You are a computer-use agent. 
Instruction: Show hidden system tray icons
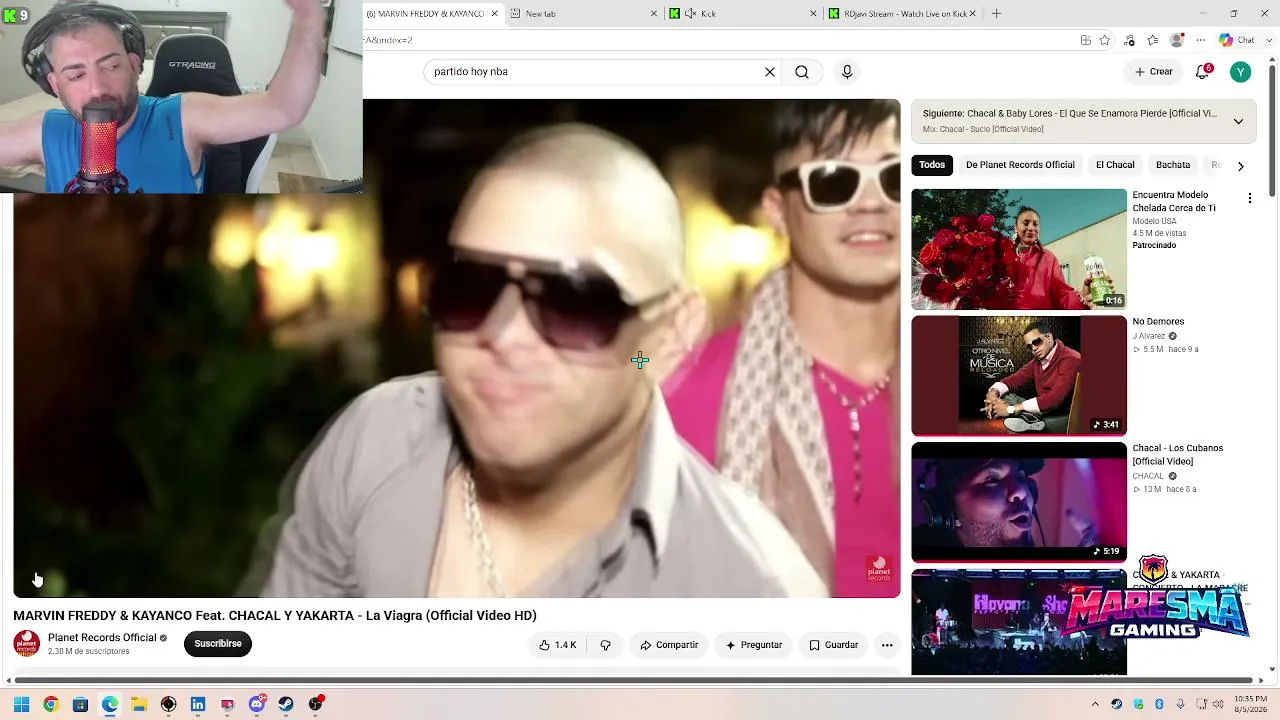(x=1095, y=704)
